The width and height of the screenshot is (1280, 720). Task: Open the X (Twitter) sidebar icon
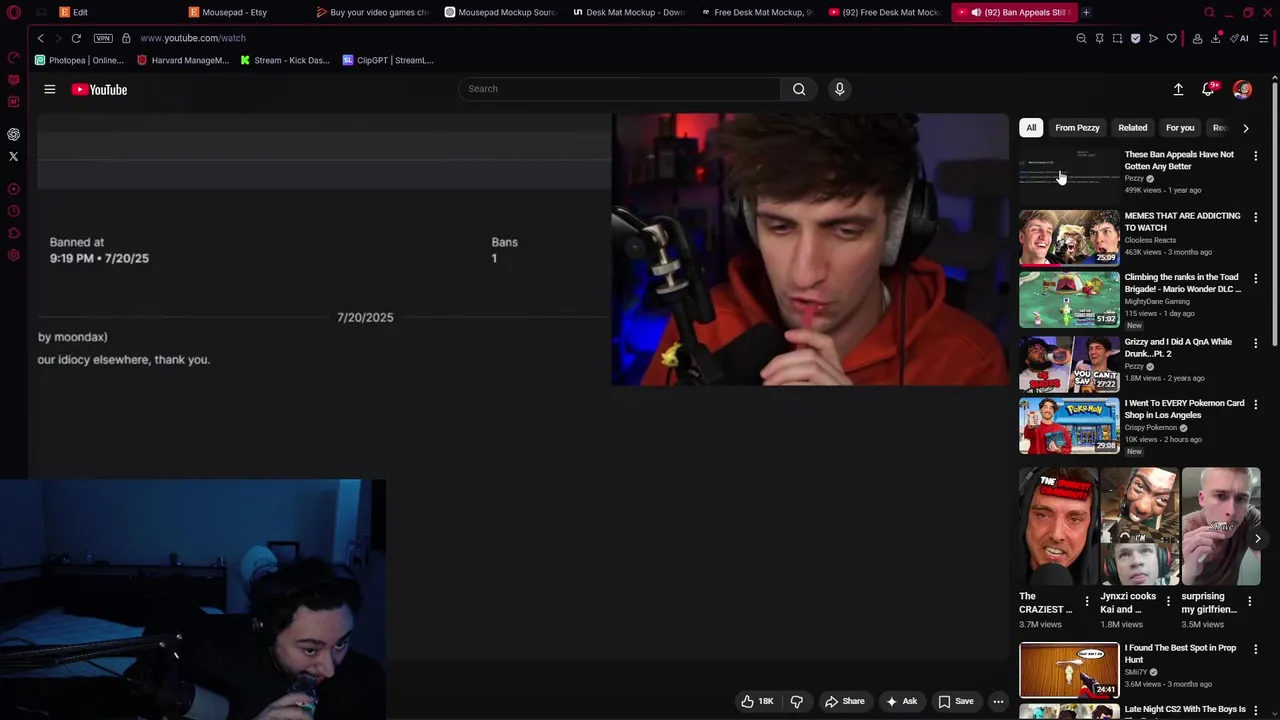pyautogui.click(x=13, y=156)
